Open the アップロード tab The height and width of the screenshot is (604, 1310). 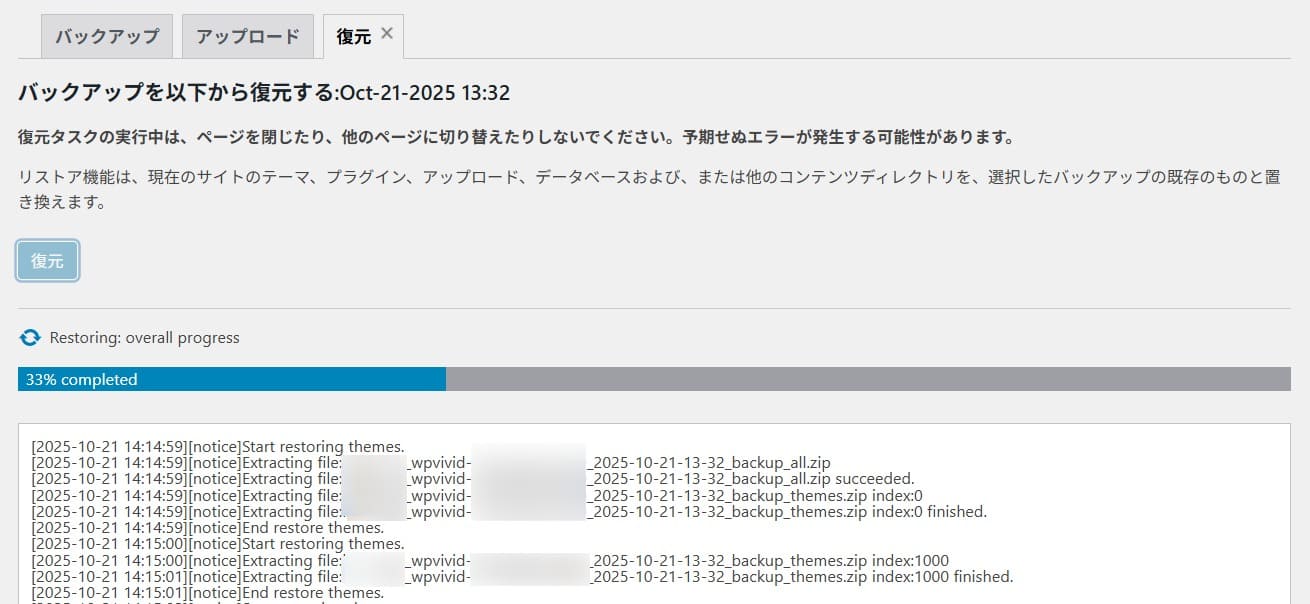[x=247, y=36]
